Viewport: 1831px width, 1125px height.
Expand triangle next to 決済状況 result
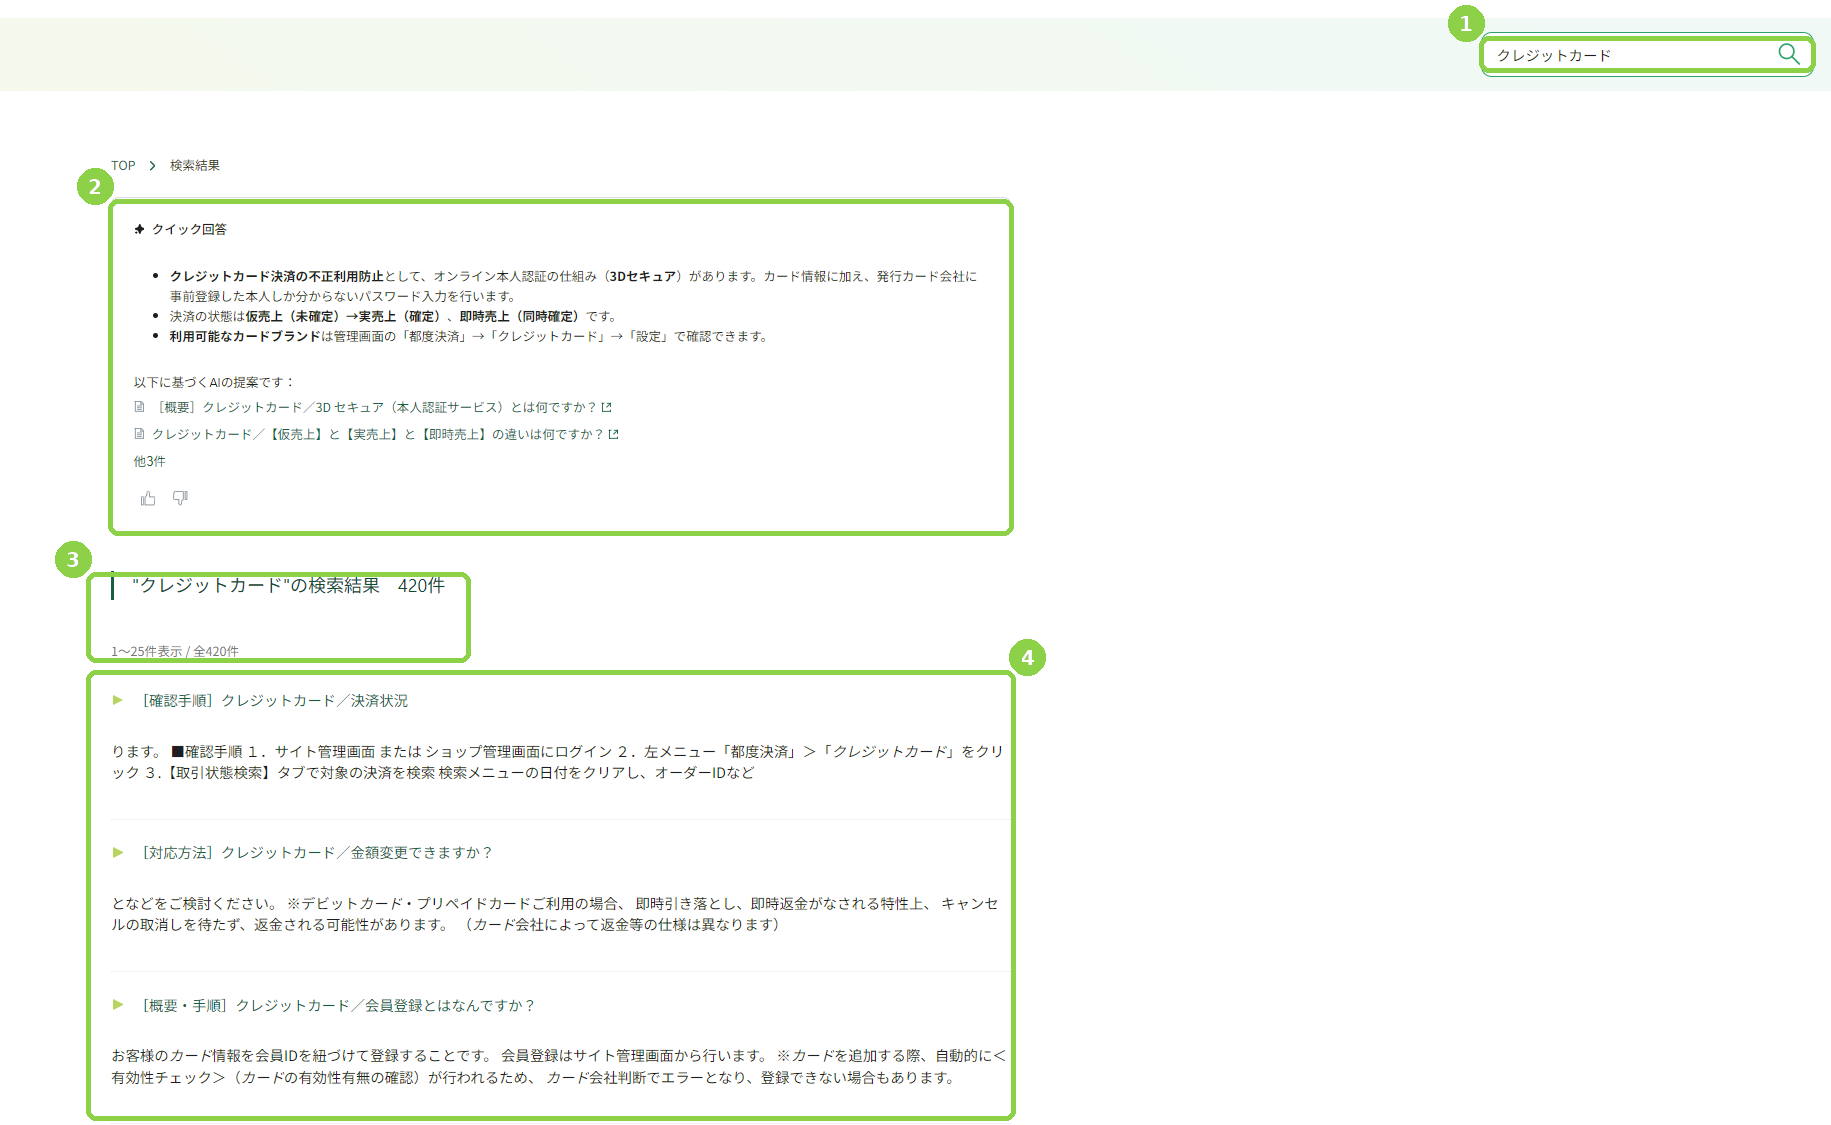118,700
